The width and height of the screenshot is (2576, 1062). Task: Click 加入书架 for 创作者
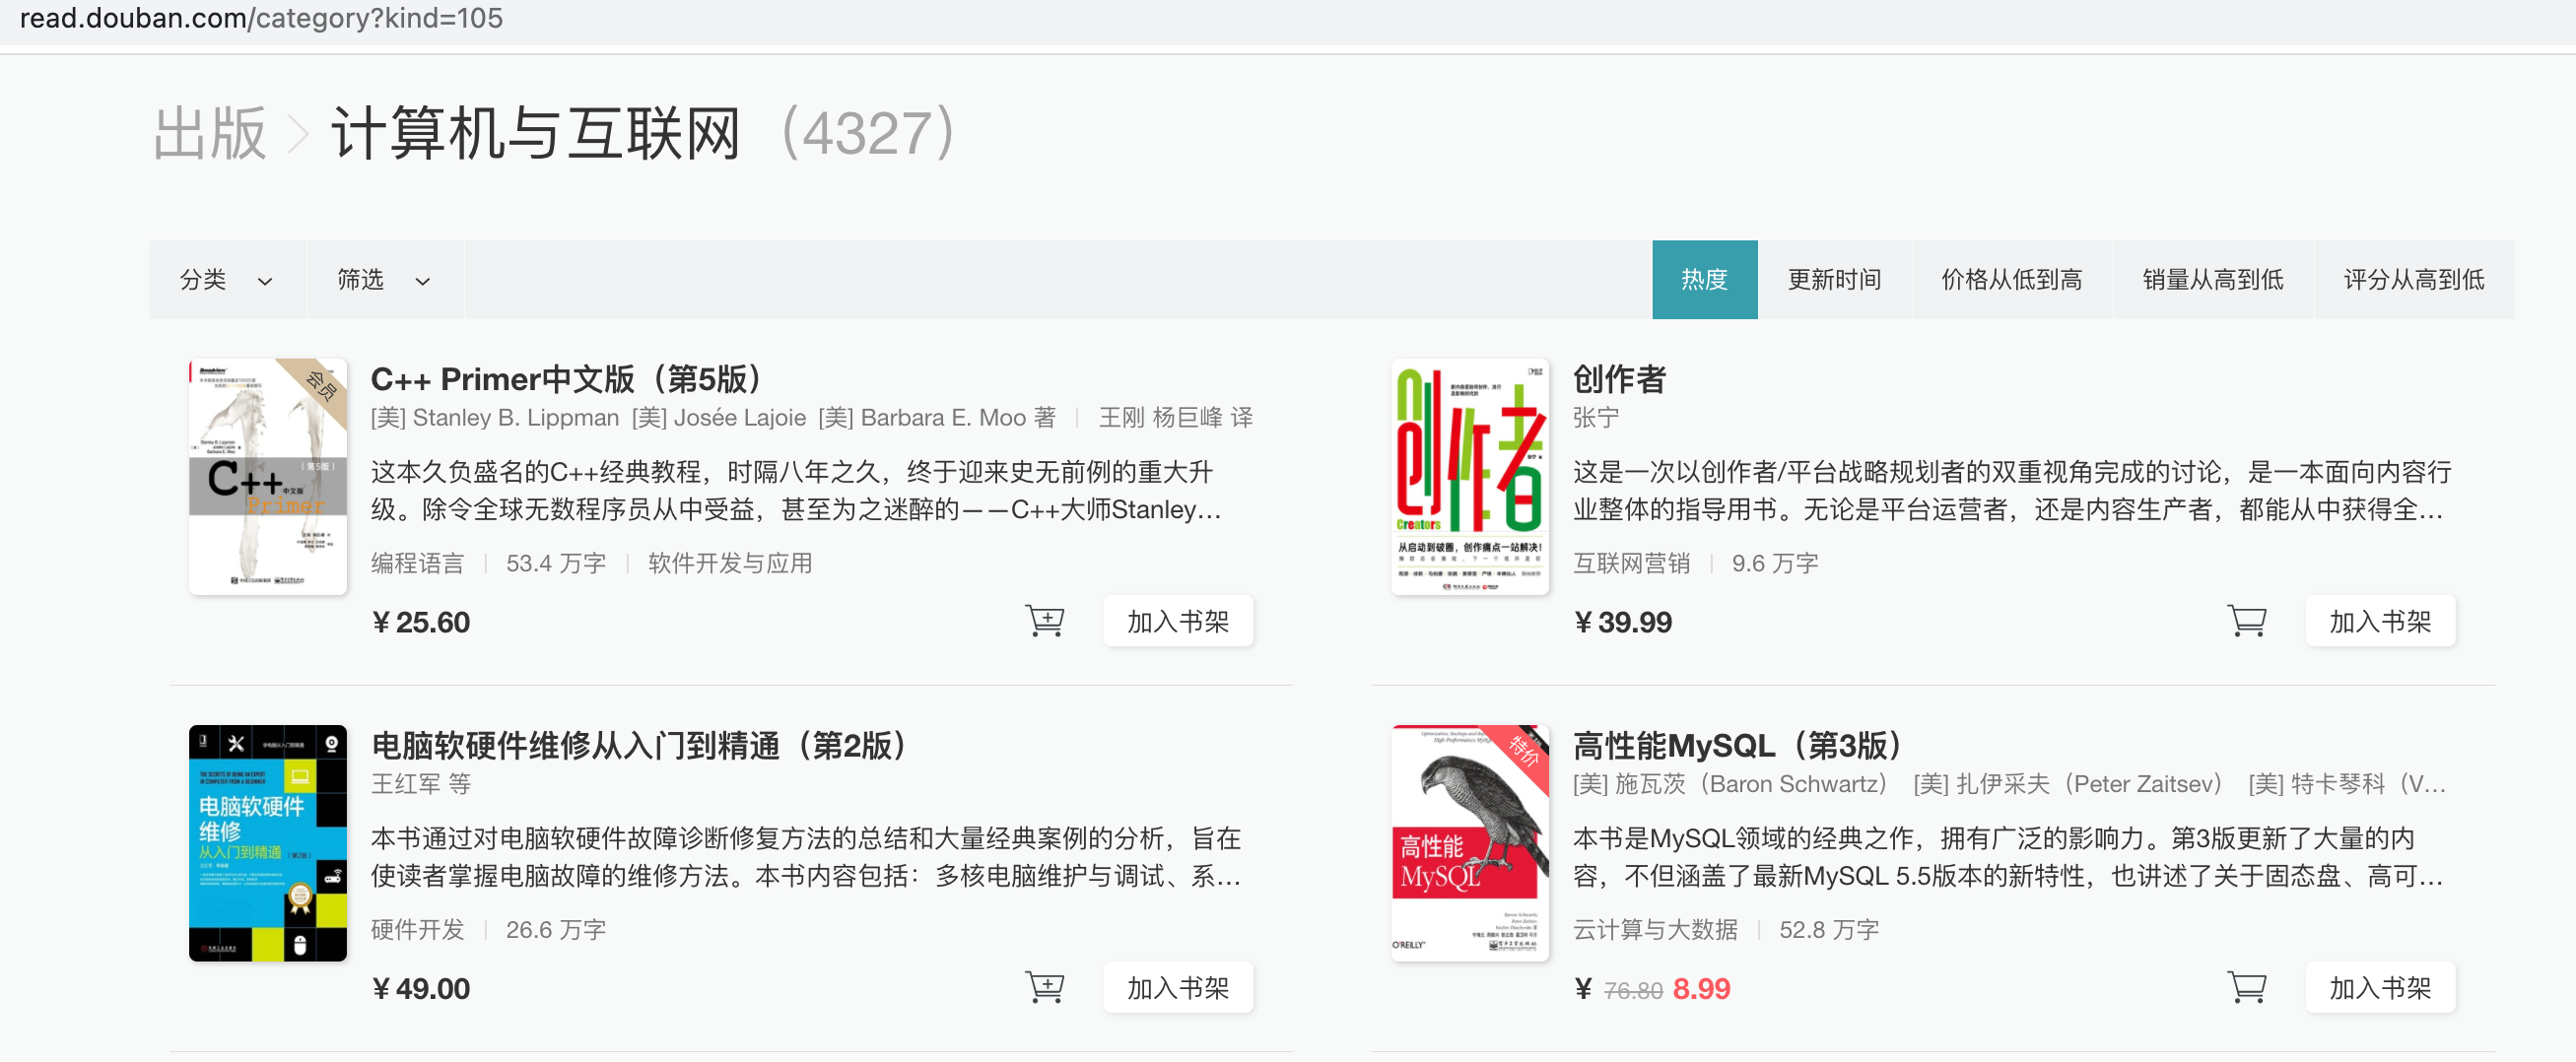(x=2380, y=621)
